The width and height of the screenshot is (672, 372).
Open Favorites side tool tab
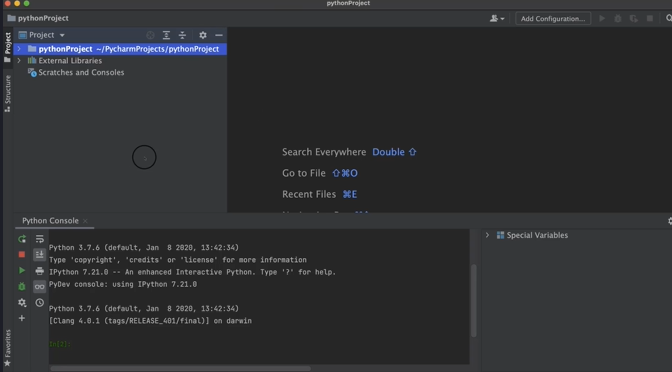click(x=7, y=348)
